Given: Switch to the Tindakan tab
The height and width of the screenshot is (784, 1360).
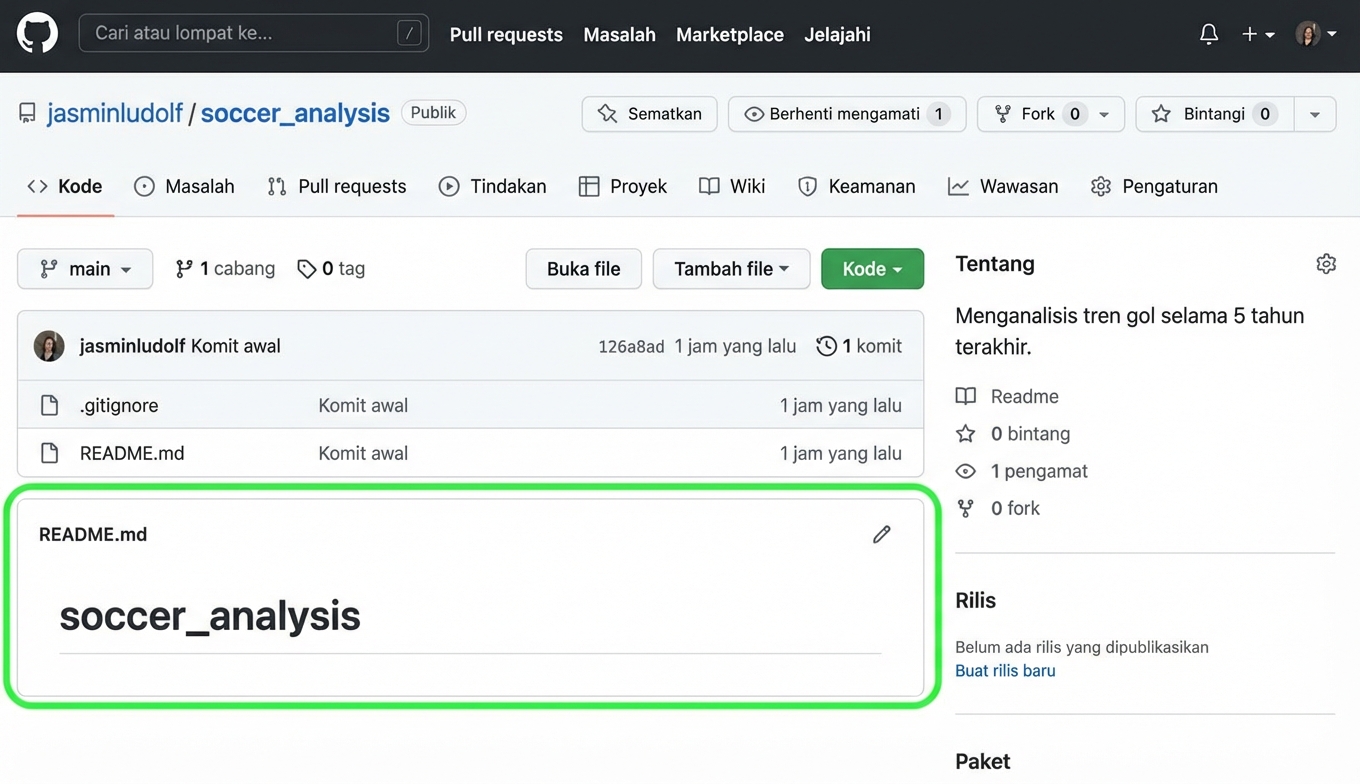Looking at the screenshot, I should [493, 186].
